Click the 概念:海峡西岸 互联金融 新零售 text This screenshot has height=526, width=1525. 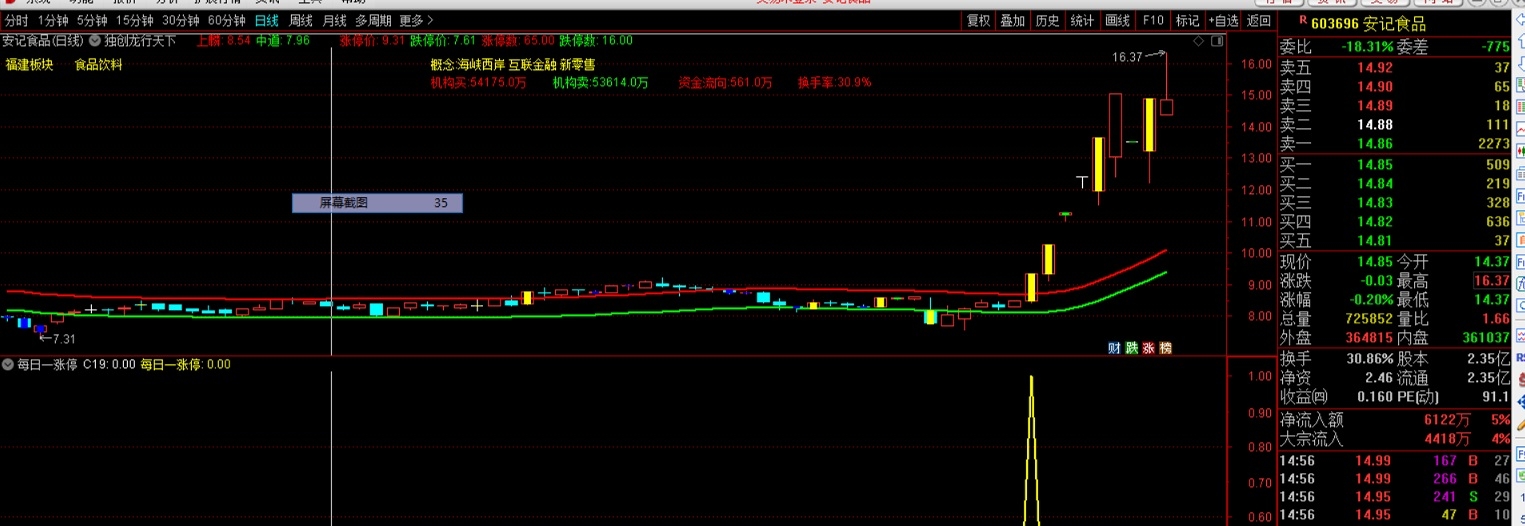click(x=512, y=64)
